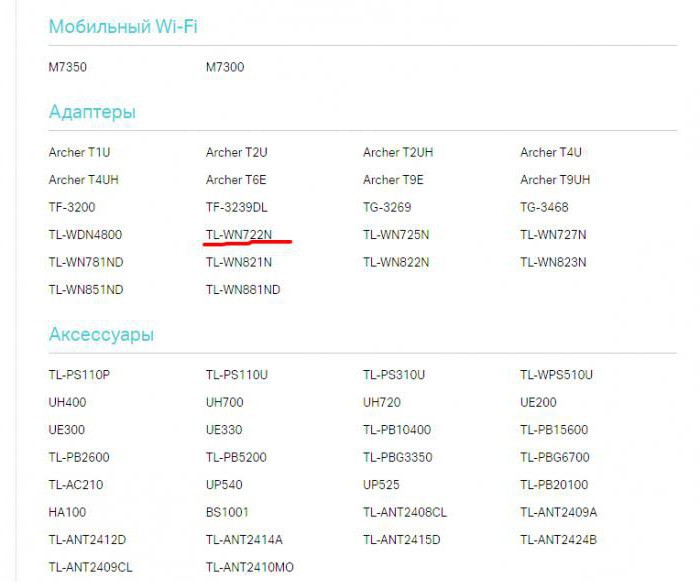
Task: Click the UP540 charger link
Action: point(224,485)
